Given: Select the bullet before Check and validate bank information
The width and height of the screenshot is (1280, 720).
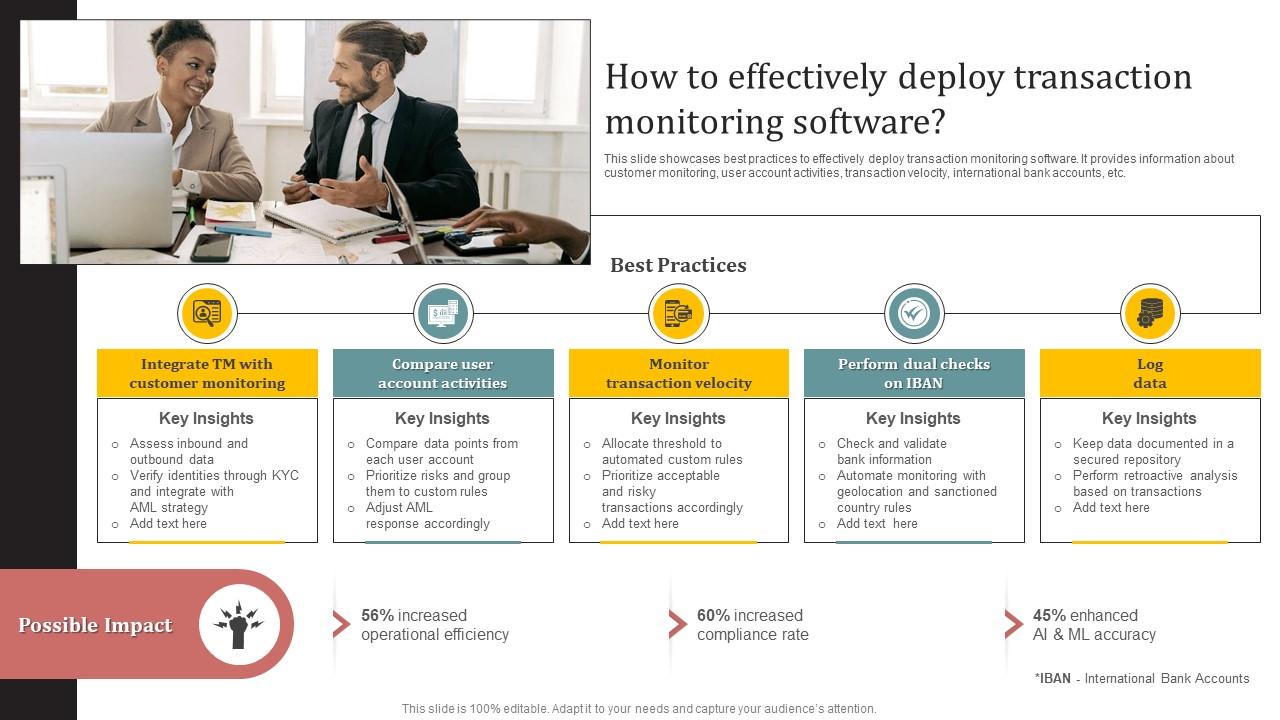Looking at the screenshot, I should pos(822,444).
